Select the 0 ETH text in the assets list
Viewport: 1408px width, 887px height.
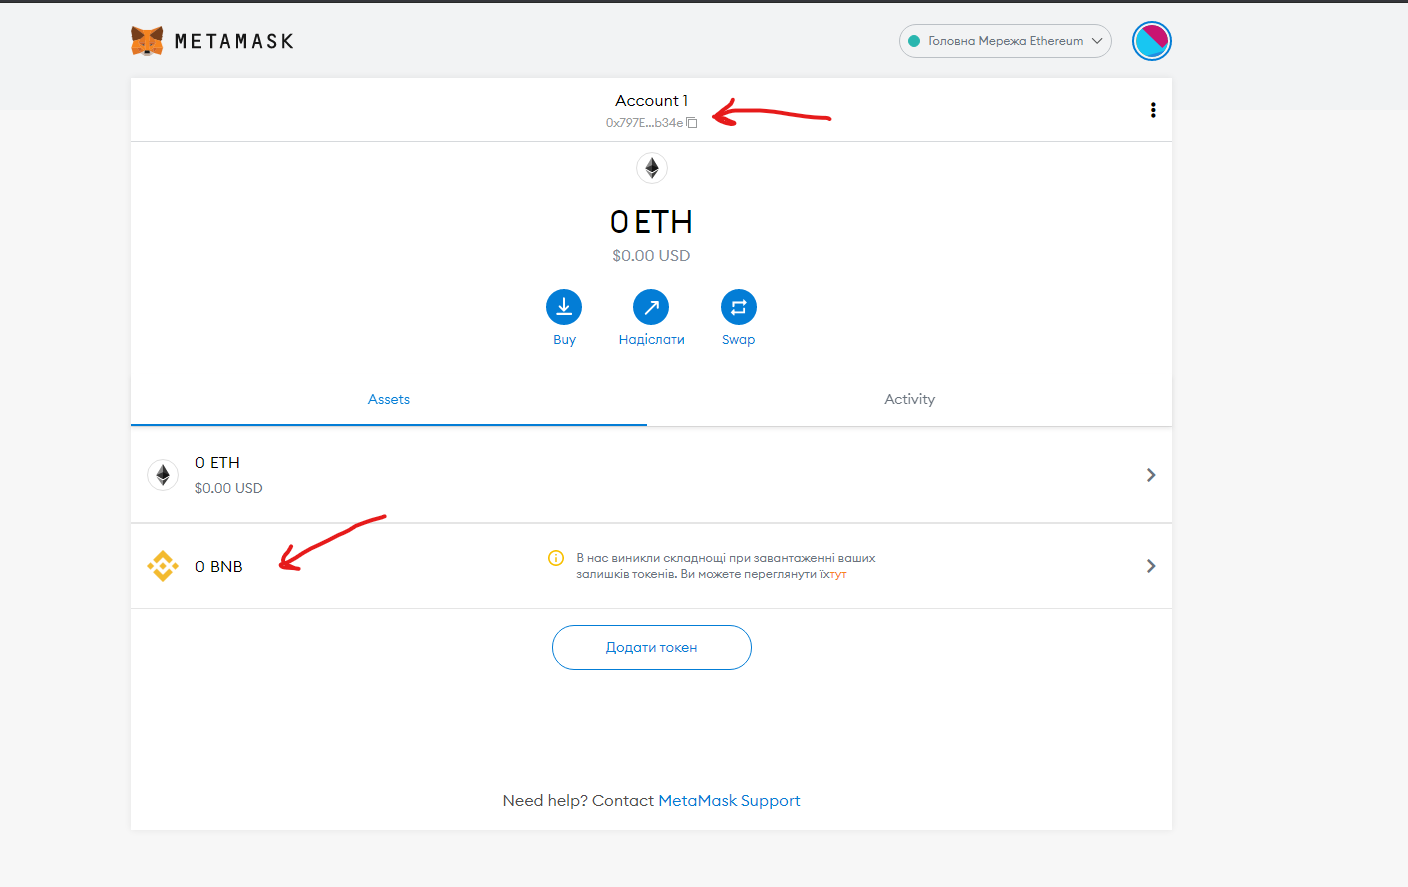click(x=217, y=463)
